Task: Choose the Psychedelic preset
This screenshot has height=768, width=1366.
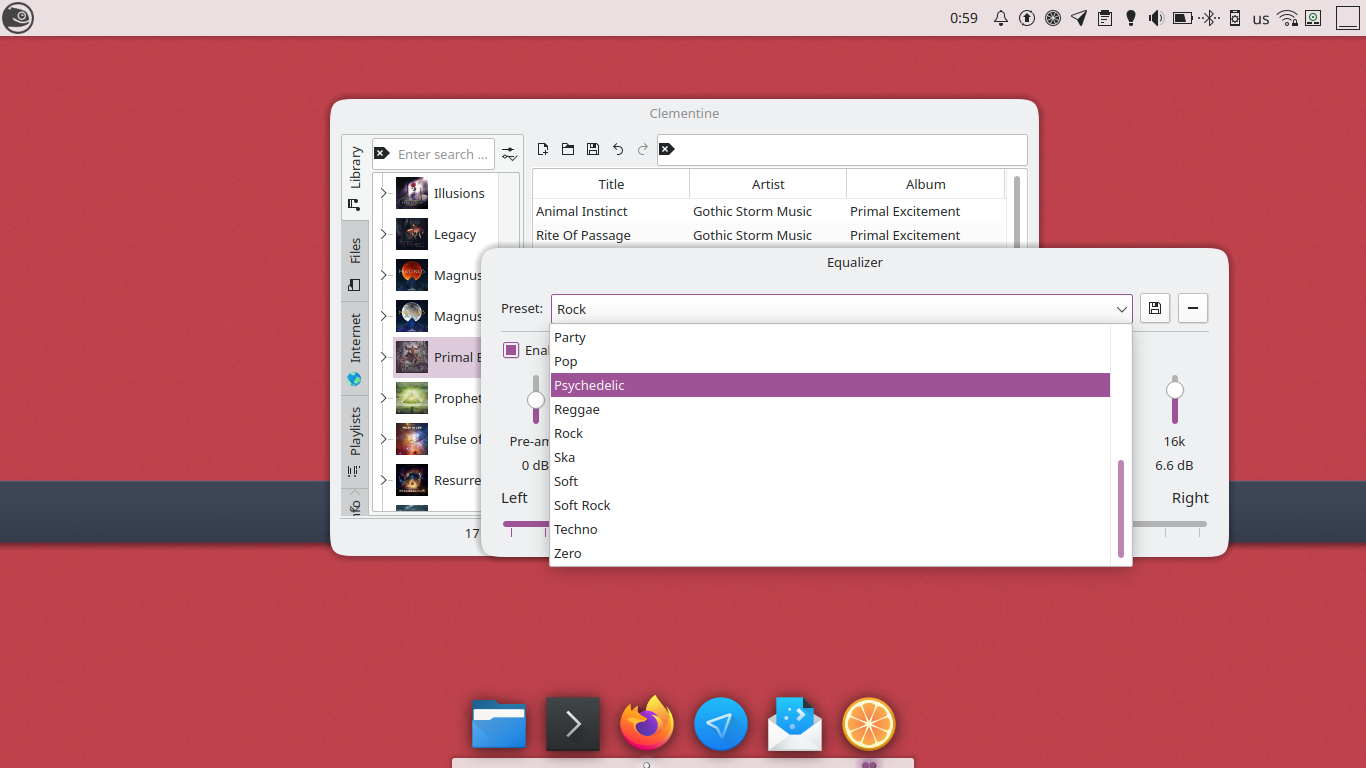Action: (830, 385)
